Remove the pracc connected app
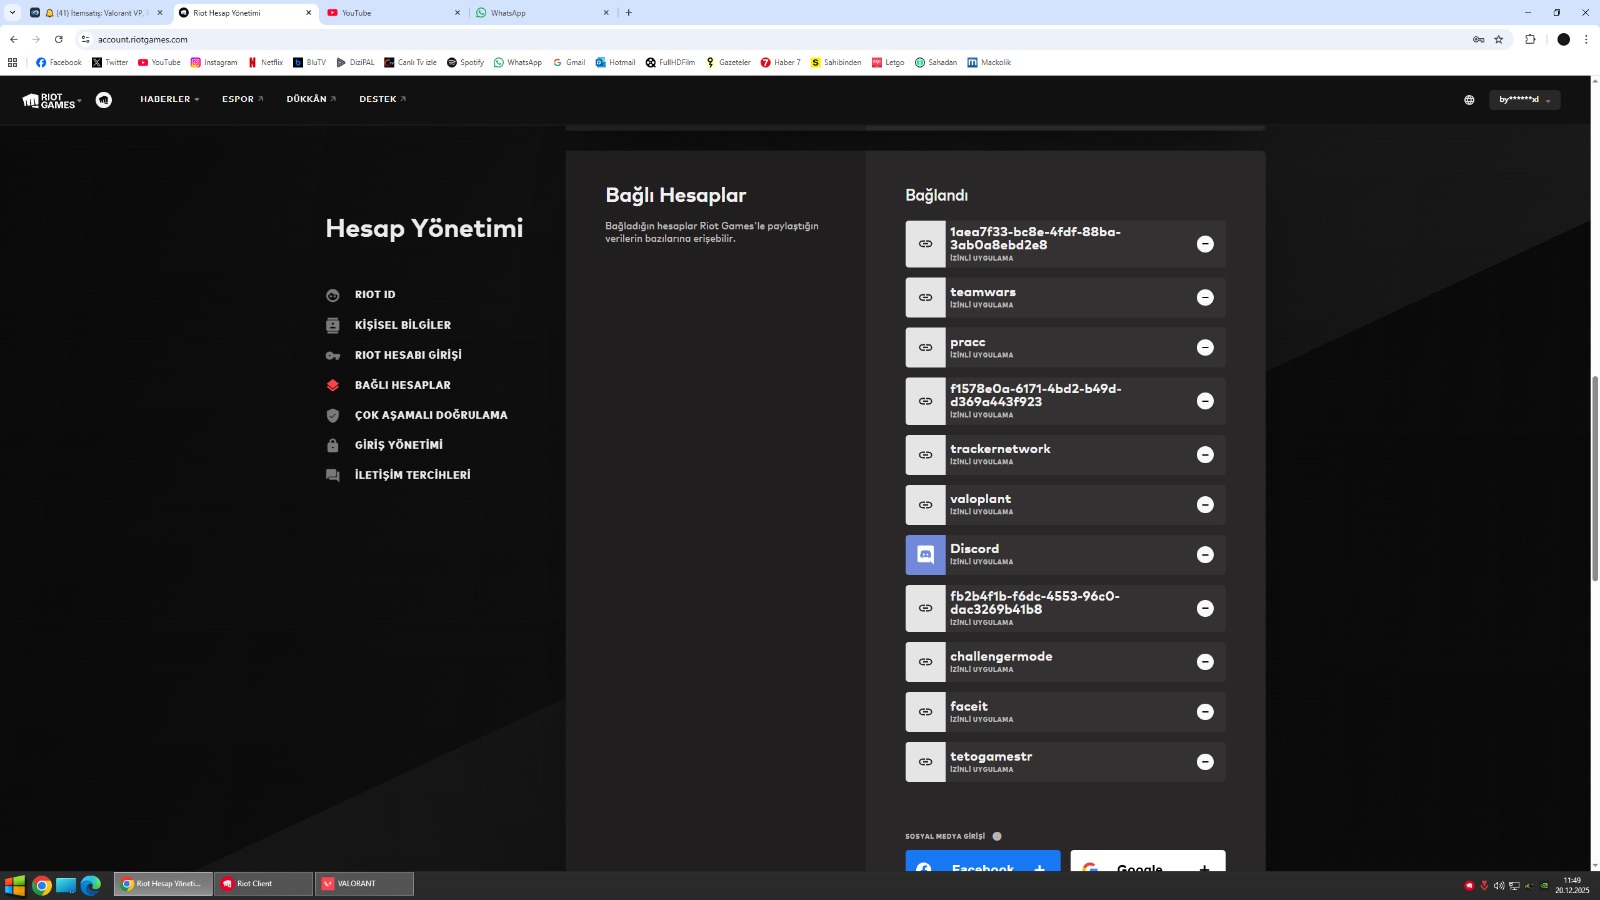Viewport: 1600px width, 900px height. click(x=1205, y=347)
